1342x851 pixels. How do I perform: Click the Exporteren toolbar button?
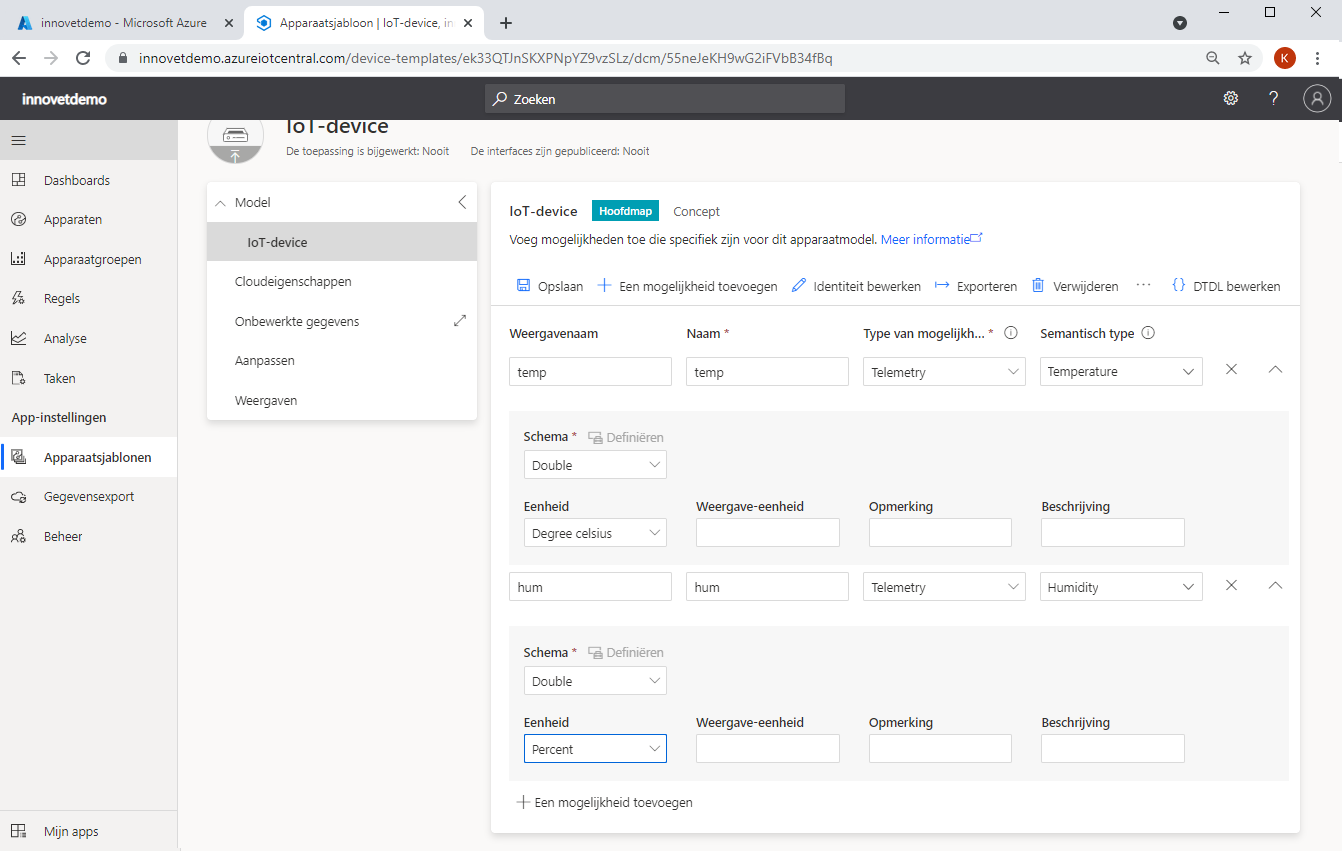976,286
